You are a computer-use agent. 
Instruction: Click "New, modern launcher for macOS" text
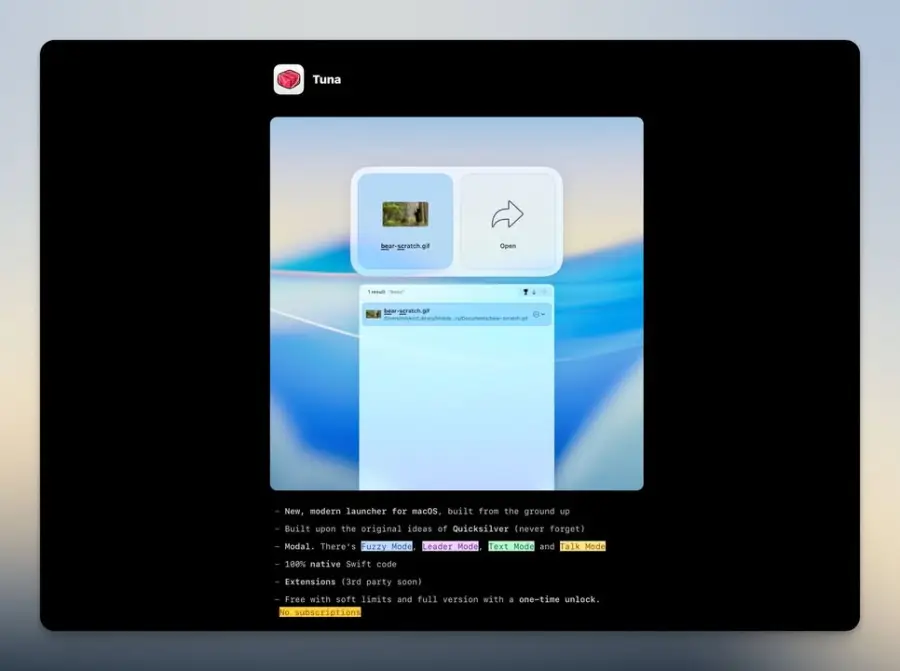(361, 511)
